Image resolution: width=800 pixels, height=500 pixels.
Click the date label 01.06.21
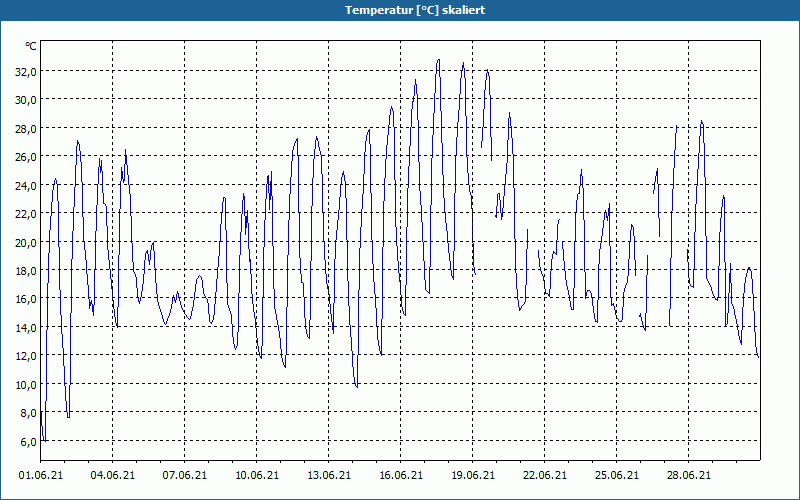click(x=41, y=476)
